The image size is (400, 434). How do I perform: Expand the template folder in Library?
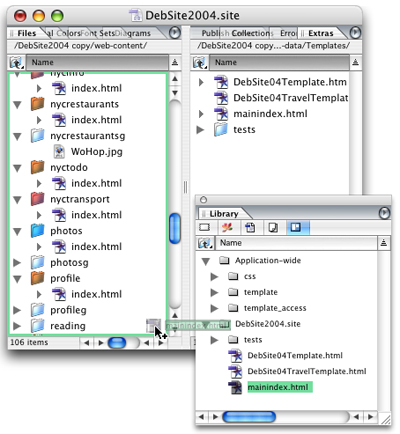coord(214,292)
